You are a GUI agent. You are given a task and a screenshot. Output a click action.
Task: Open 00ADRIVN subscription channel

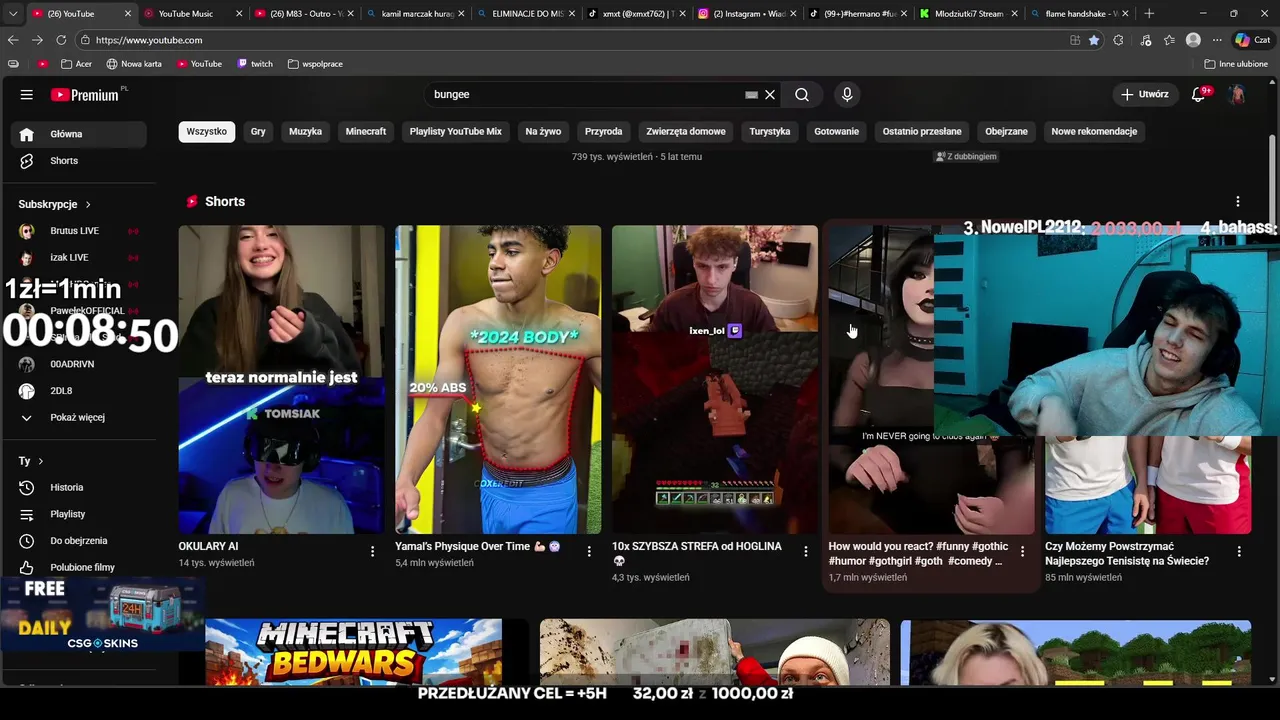coord(72,364)
